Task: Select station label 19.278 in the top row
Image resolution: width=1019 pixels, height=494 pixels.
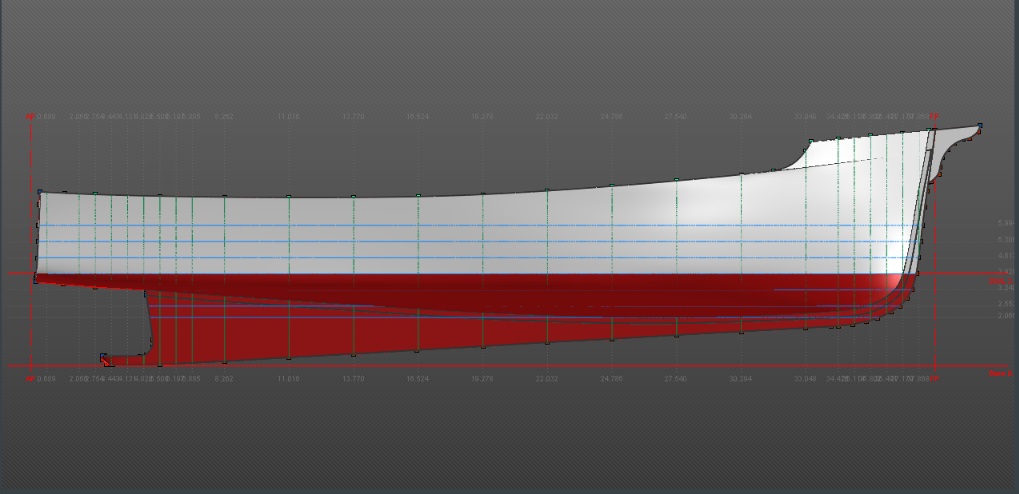Action: click(x=482, y=117)
